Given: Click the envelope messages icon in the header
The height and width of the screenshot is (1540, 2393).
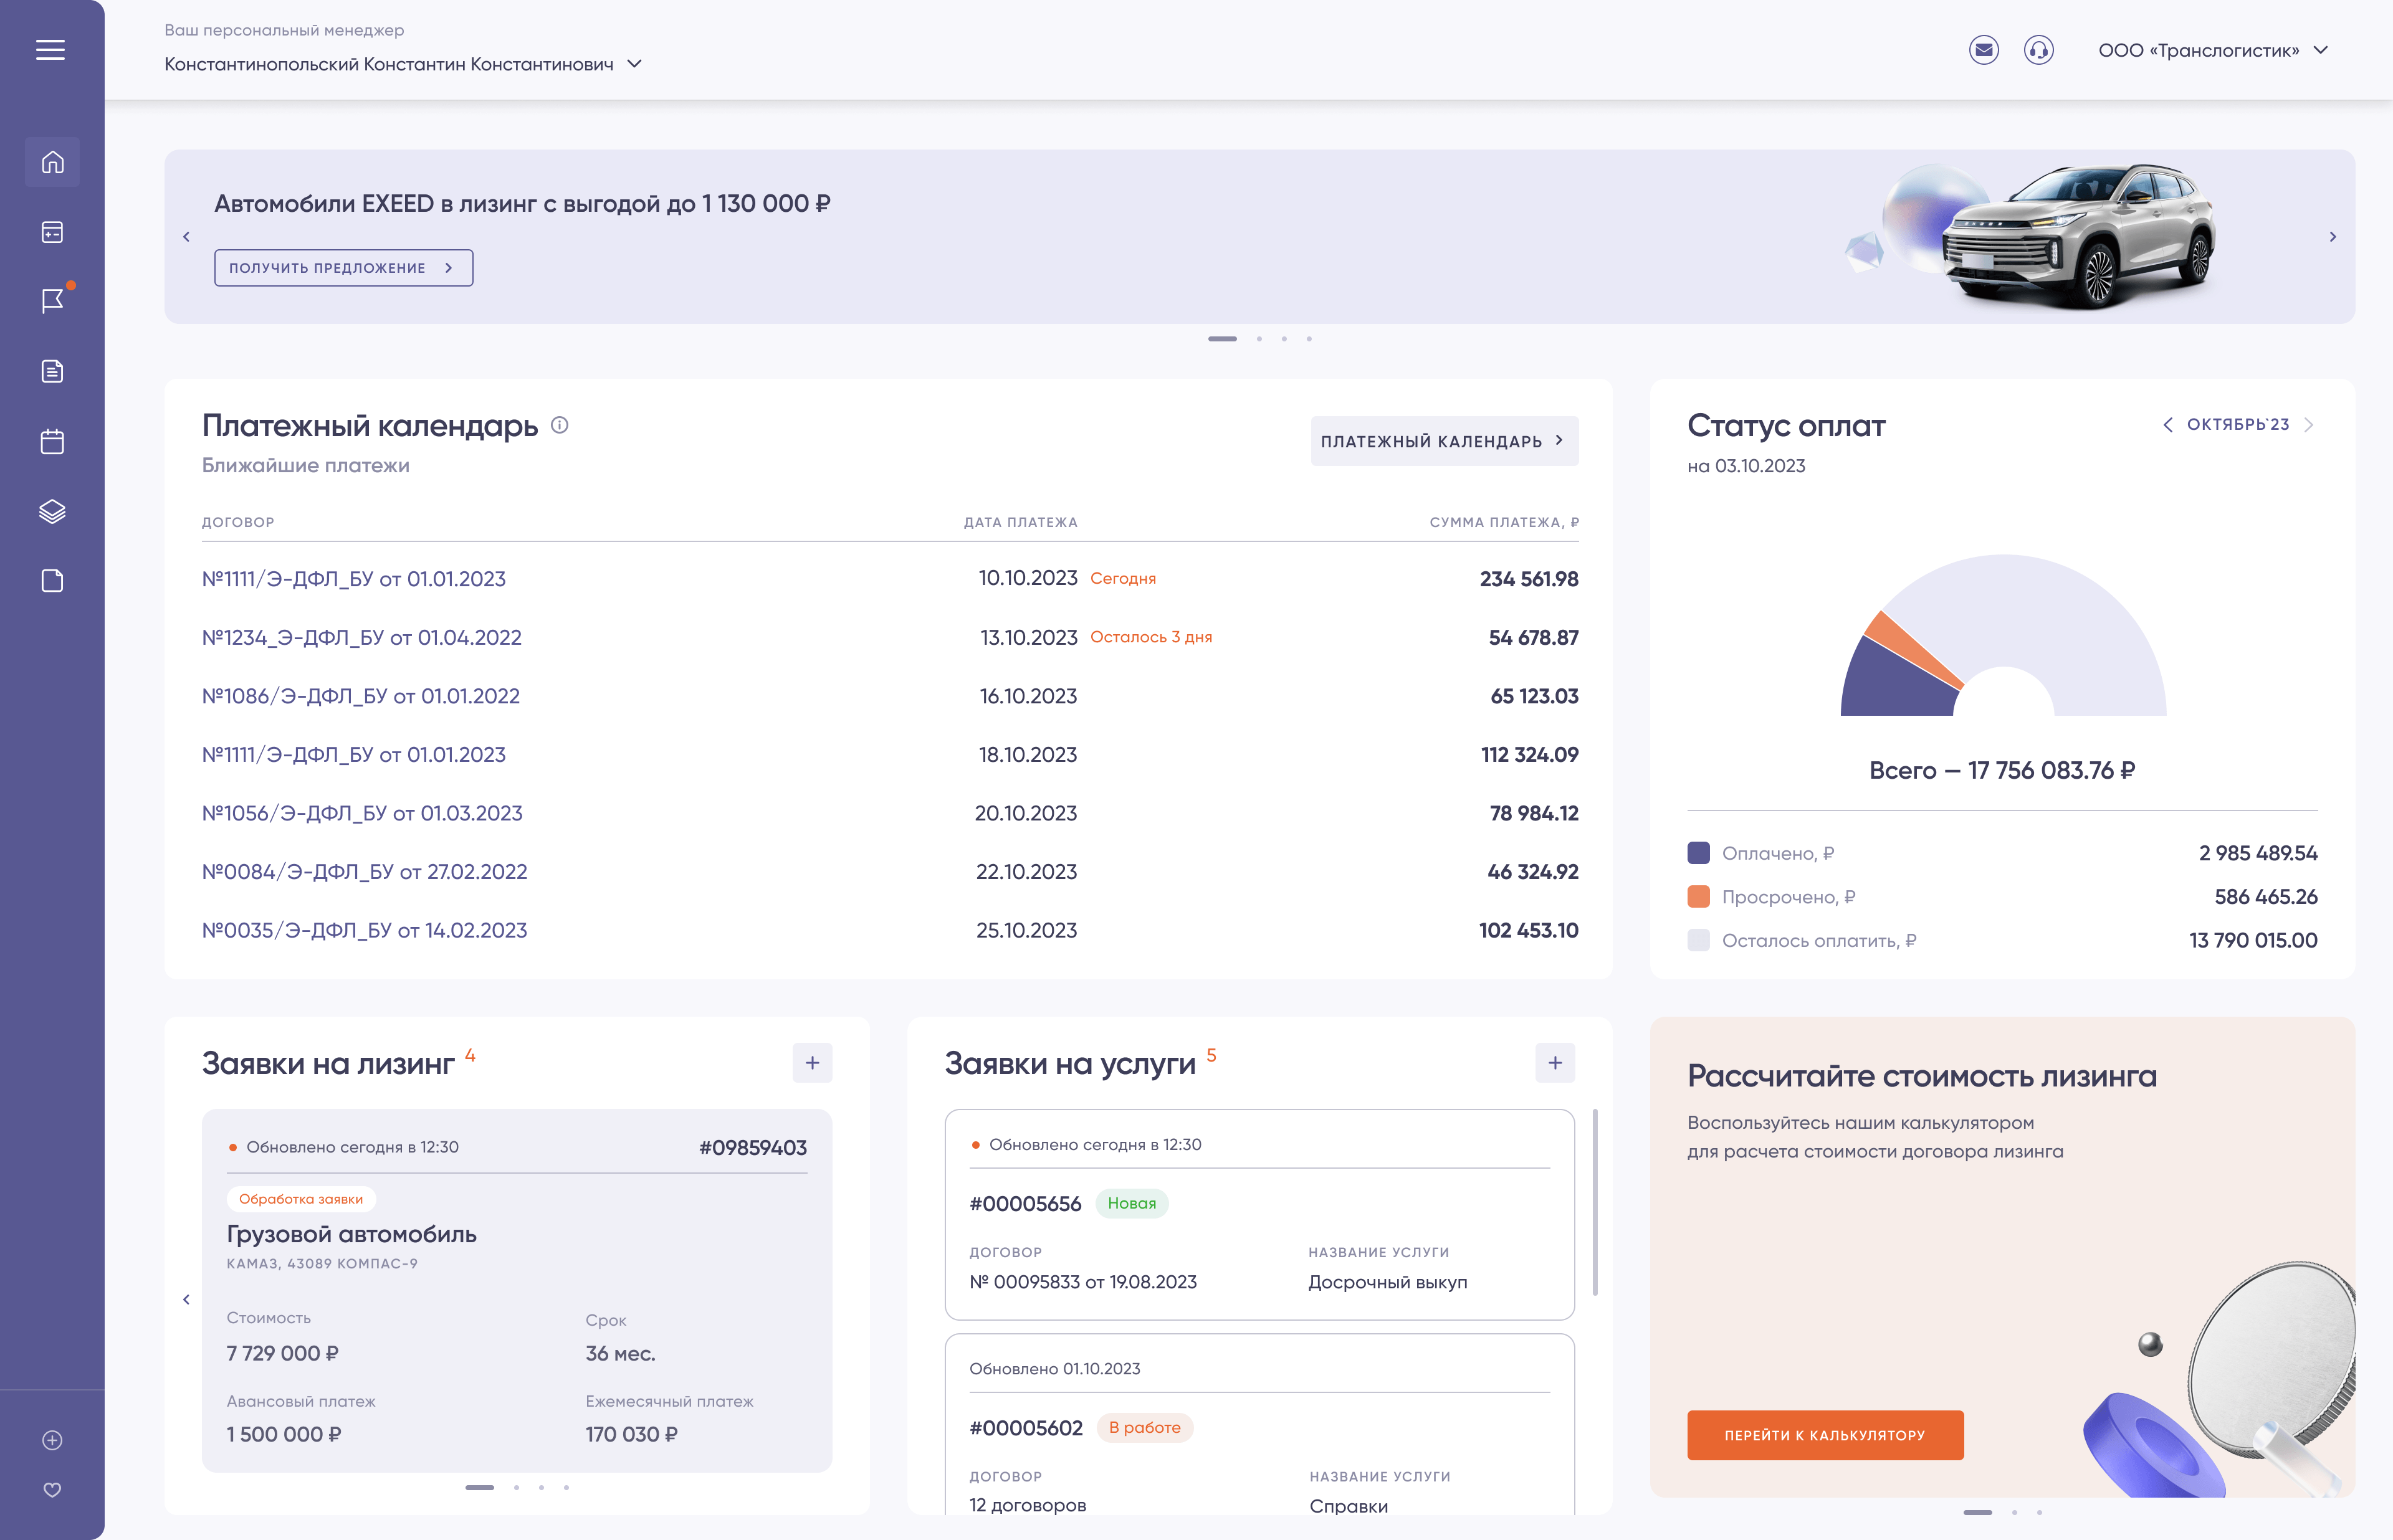Looking at the screenshot, I should 1983,50.
